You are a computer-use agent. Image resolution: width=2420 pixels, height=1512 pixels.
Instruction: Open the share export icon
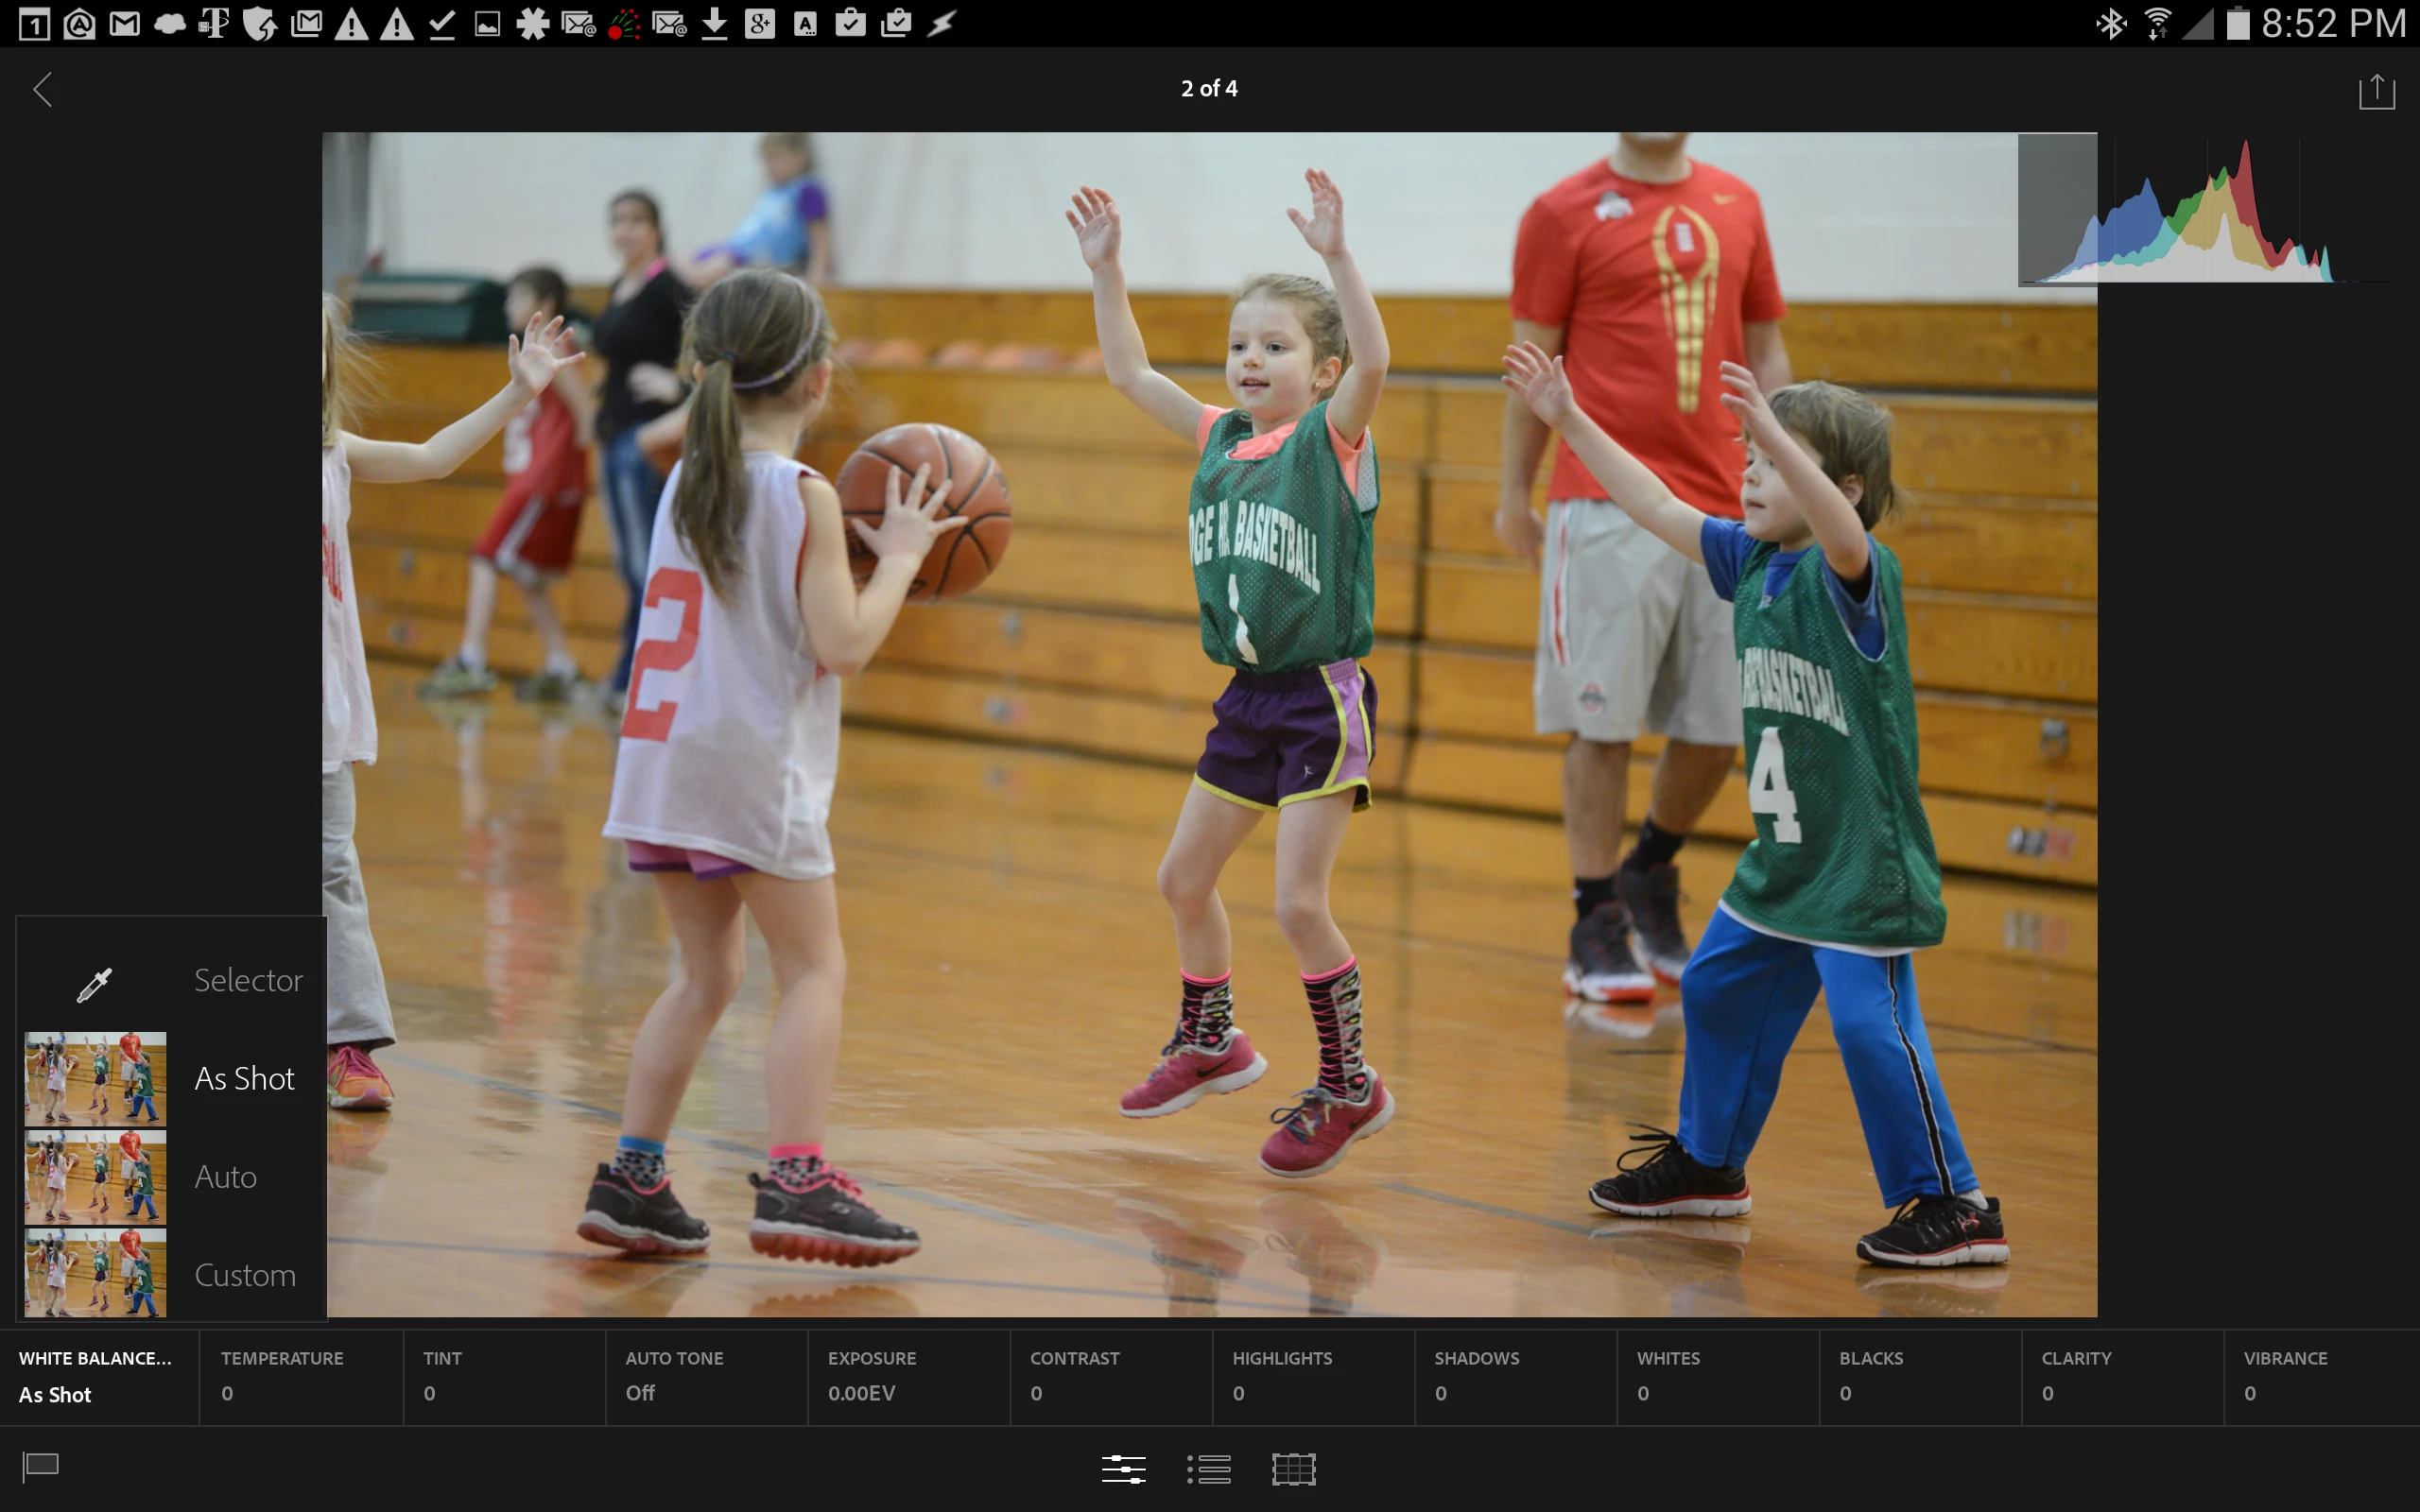2376,91
